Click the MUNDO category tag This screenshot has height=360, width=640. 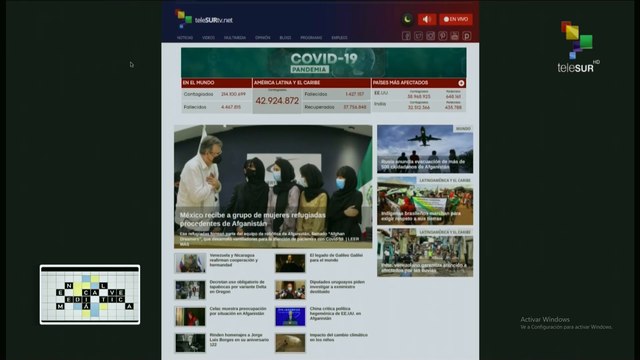click(x=463, y=129)
